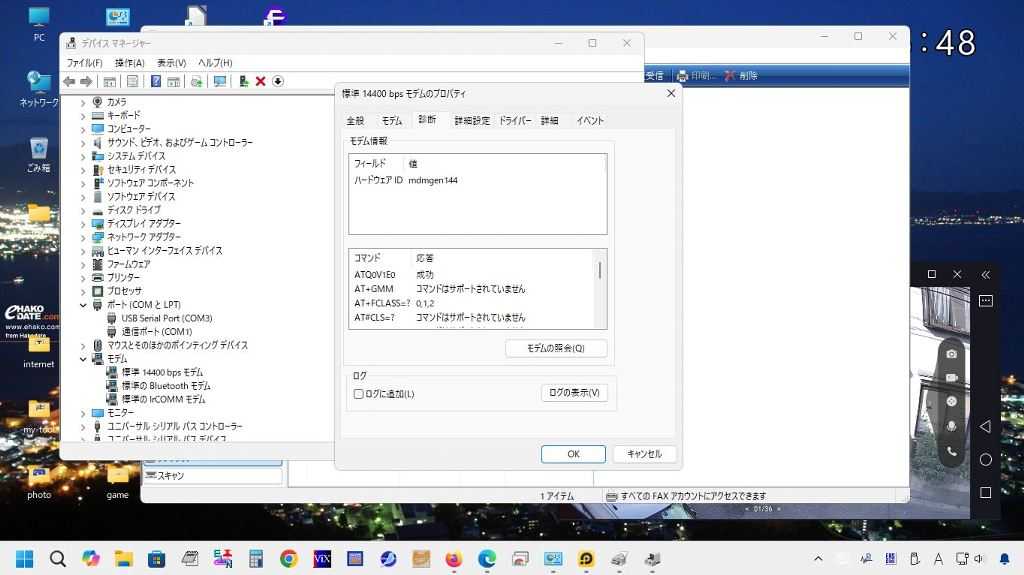Click the キャンセル button

tap(645, 454)
